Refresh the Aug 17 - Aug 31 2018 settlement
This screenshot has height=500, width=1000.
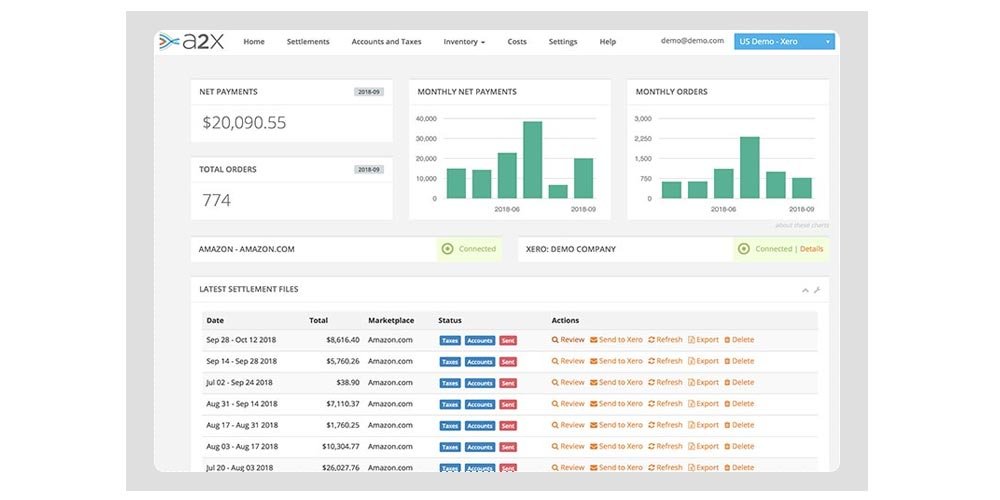click(x=665, y=425)
